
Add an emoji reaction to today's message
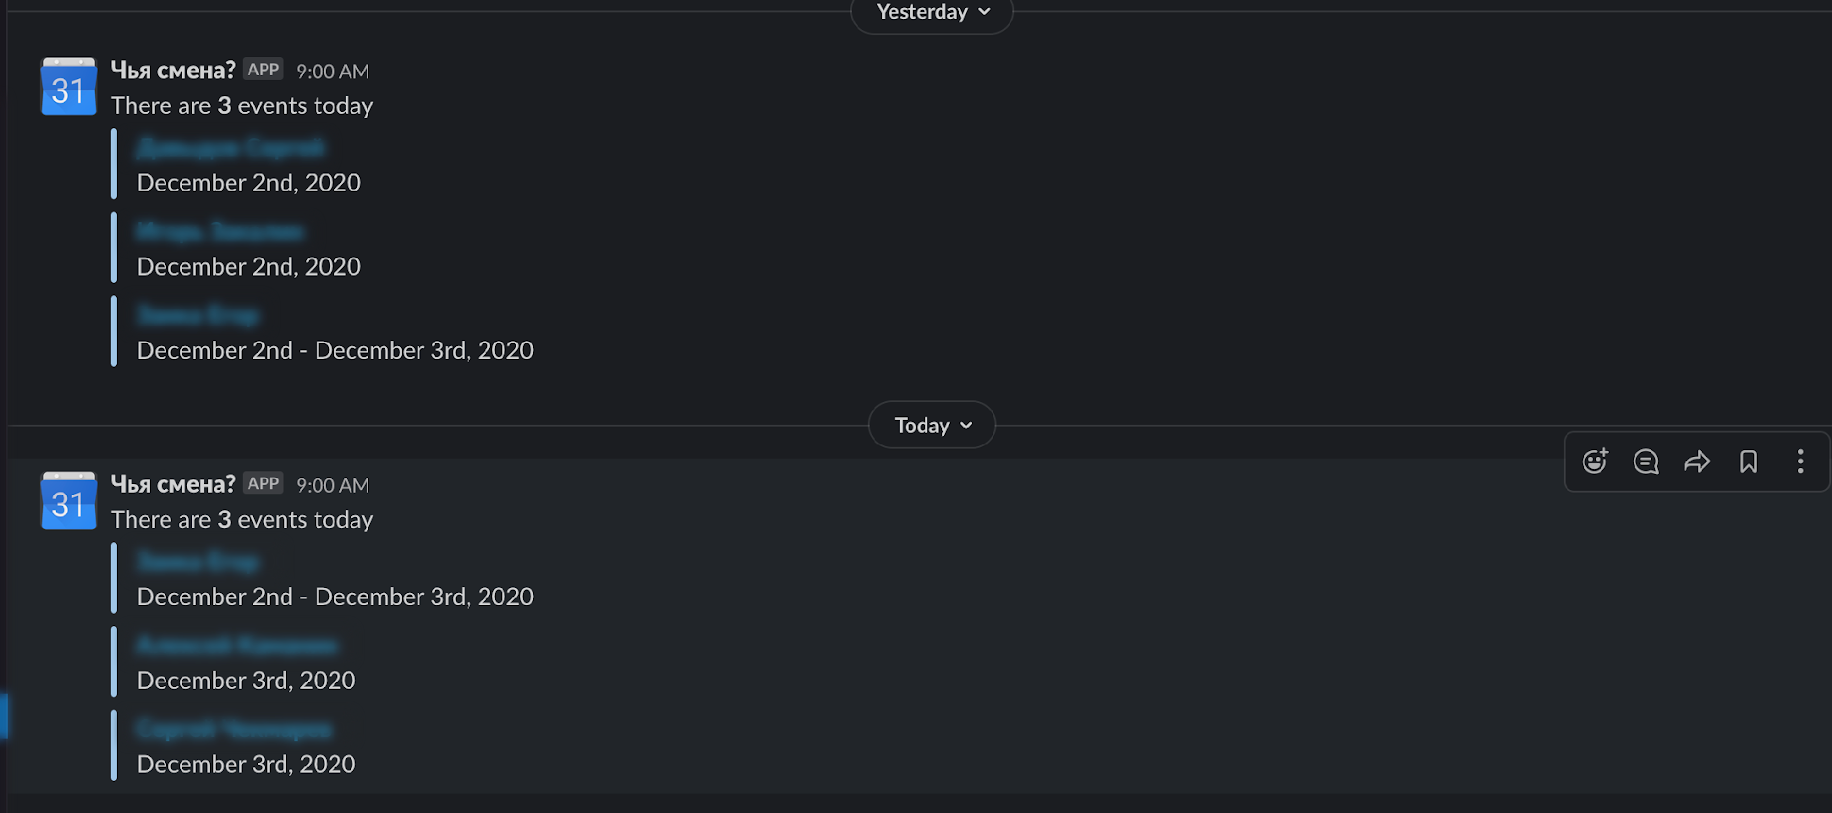pos(1595,461)
